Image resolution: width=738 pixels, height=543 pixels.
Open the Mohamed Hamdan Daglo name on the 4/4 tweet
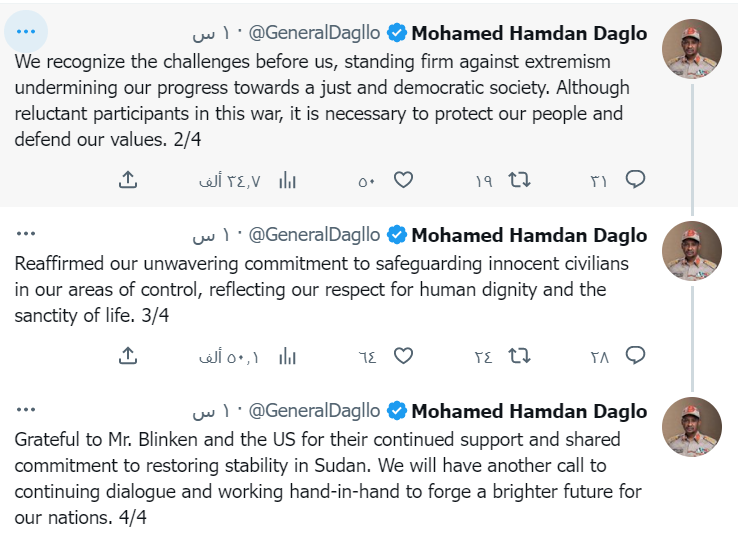tap(529, 411)
